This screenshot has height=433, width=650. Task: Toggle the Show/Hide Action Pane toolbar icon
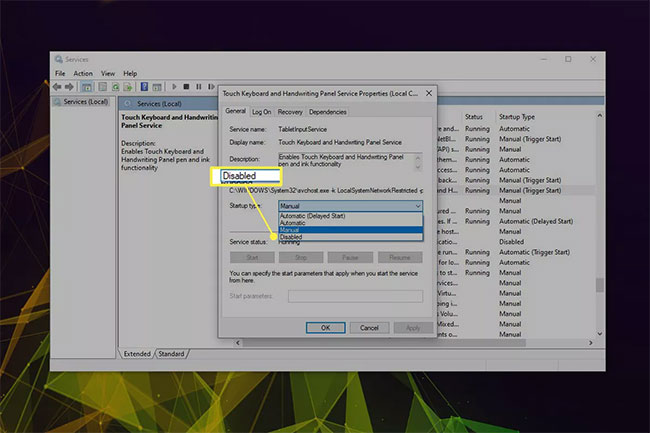[x=157, y=87]
